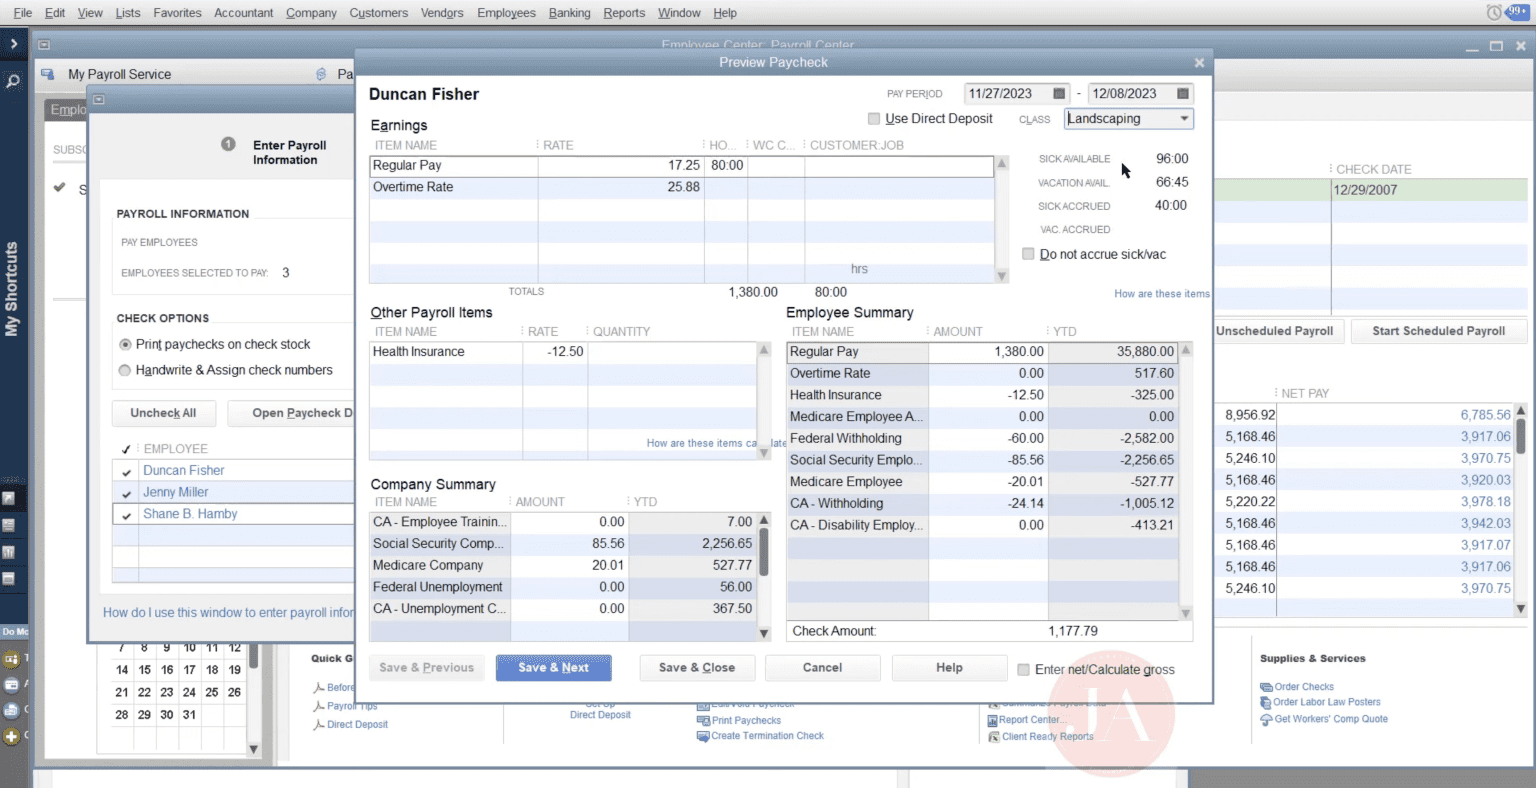The image size is (1536, 788).
Task: Click the Save & Next button
Action: click(553, 667)
